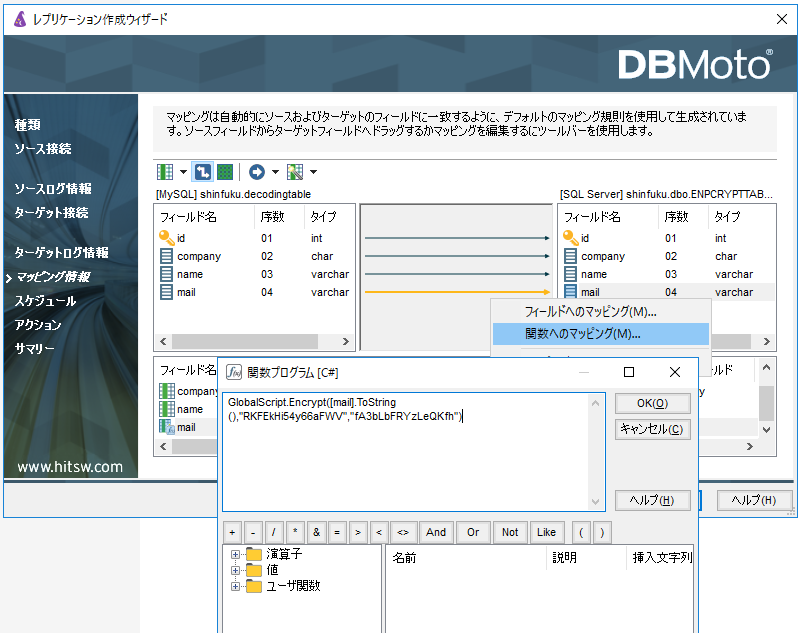Click the DBMoto wizard title bar icon
This screenshot has height=633, width=811.
coord(20,19)
